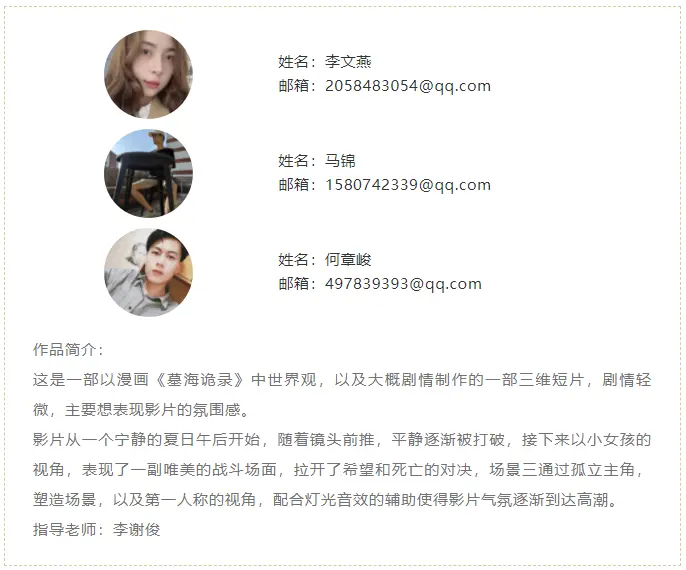Click the instructor name 李谢俊
Image resolution: width=686 pixels, height=570 pixels.
click(x=136, y=530)
